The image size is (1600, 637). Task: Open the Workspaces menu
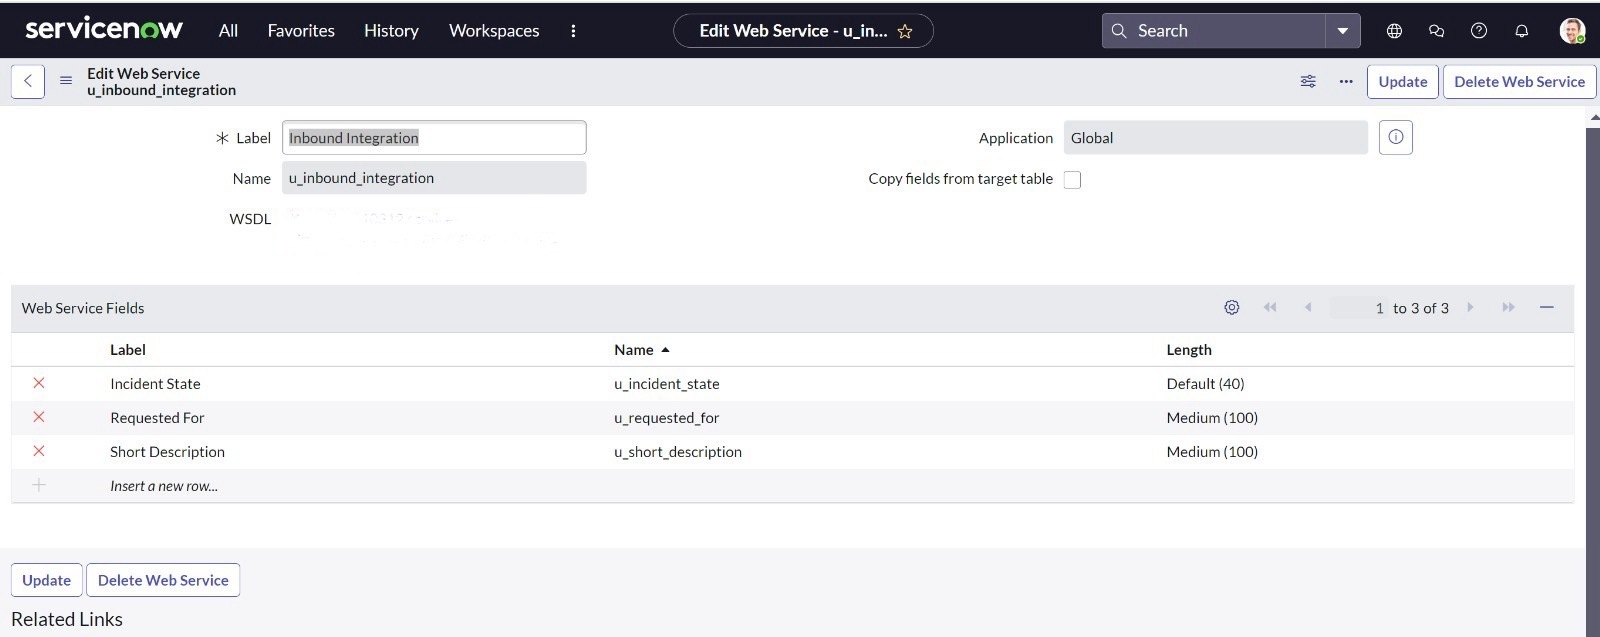[x=494, y=31]
